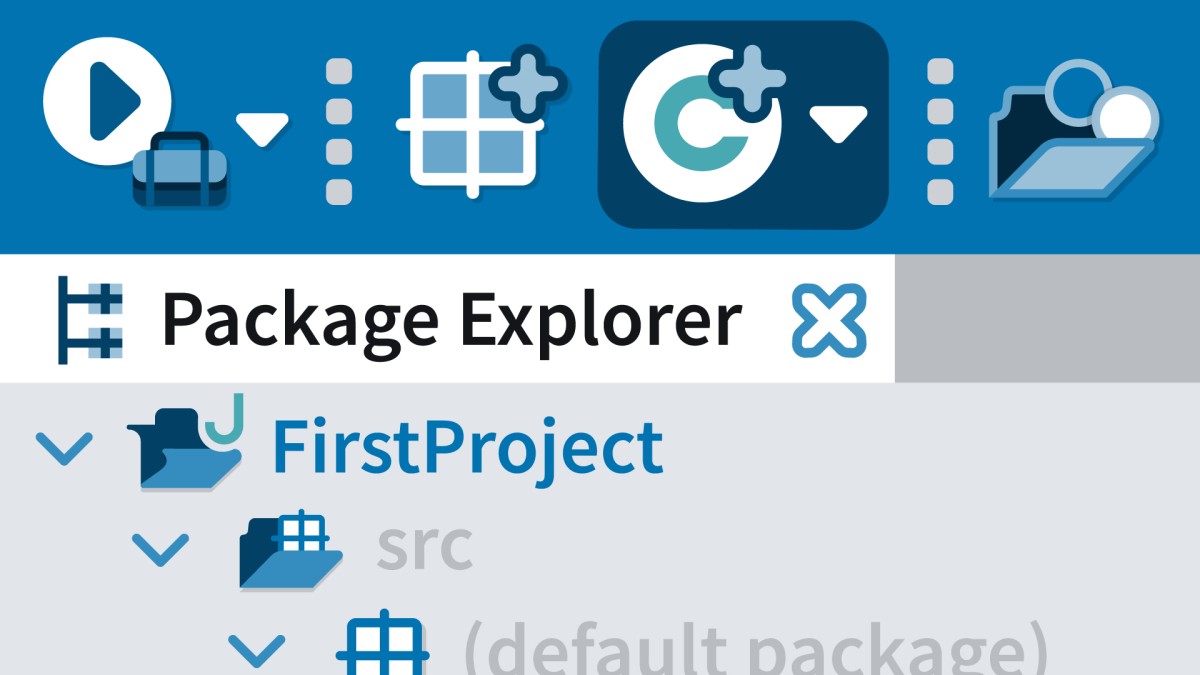Select the FirstProject label
1200x675 pixels.
pyautogui.click(x=468, y=447)
